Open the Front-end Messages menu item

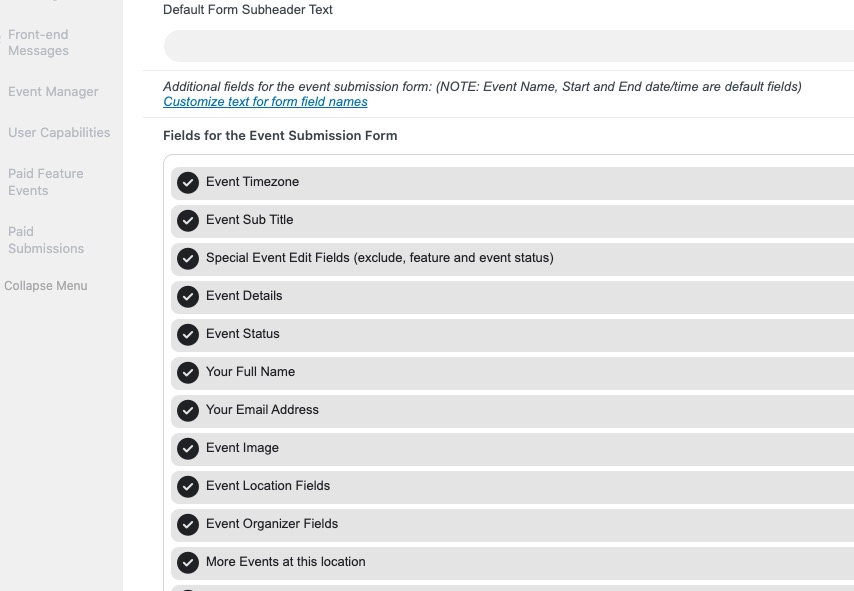[x=38, y=42]
